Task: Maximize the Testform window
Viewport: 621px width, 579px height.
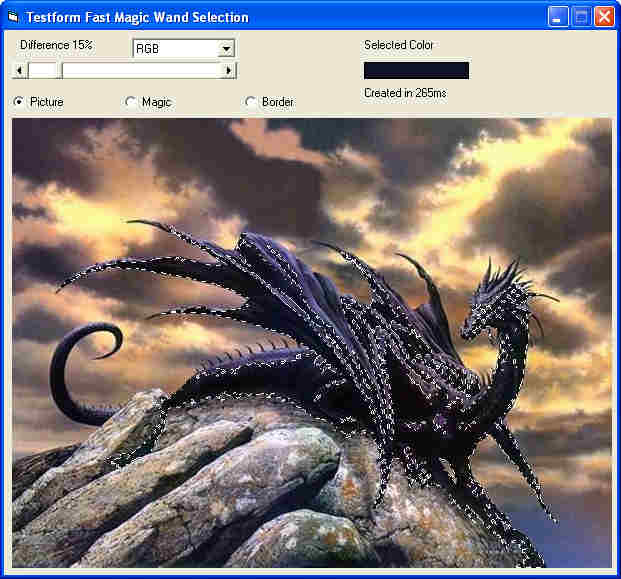Action: pos(582,17)
